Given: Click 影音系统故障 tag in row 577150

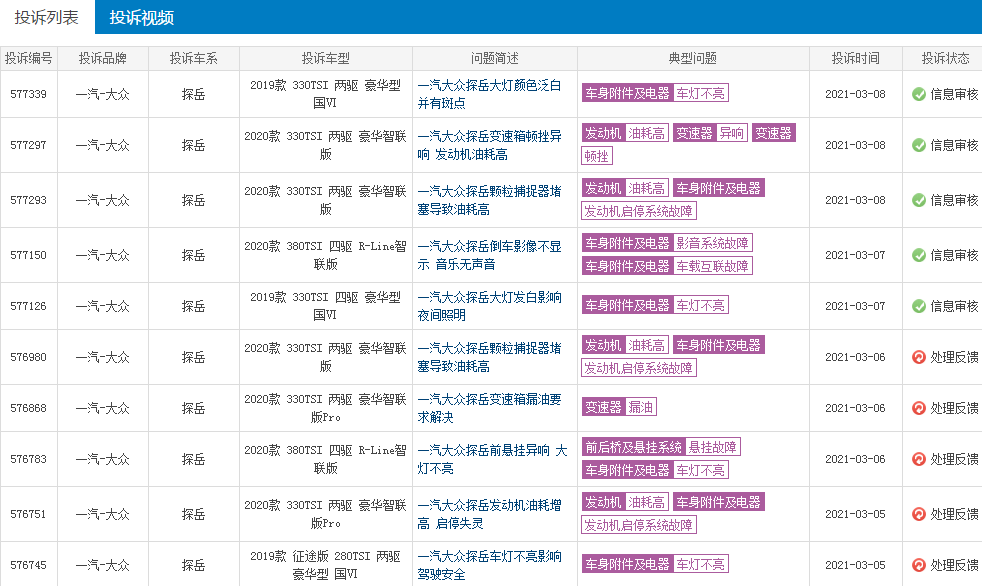Looking at the screenshot, I should (x=713, y=243).
